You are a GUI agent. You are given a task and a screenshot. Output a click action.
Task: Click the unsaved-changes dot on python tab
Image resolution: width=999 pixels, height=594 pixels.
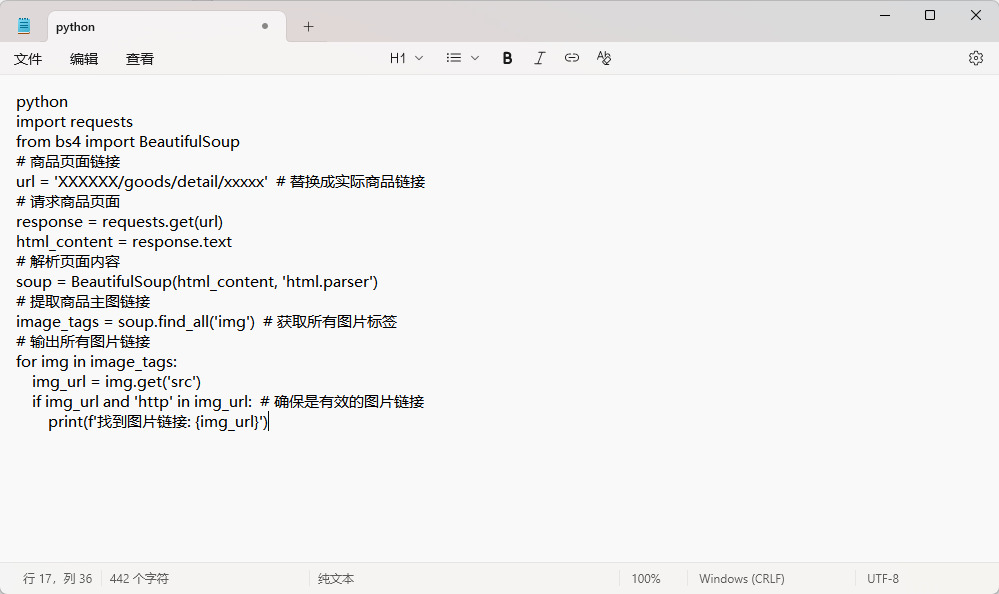265,26
